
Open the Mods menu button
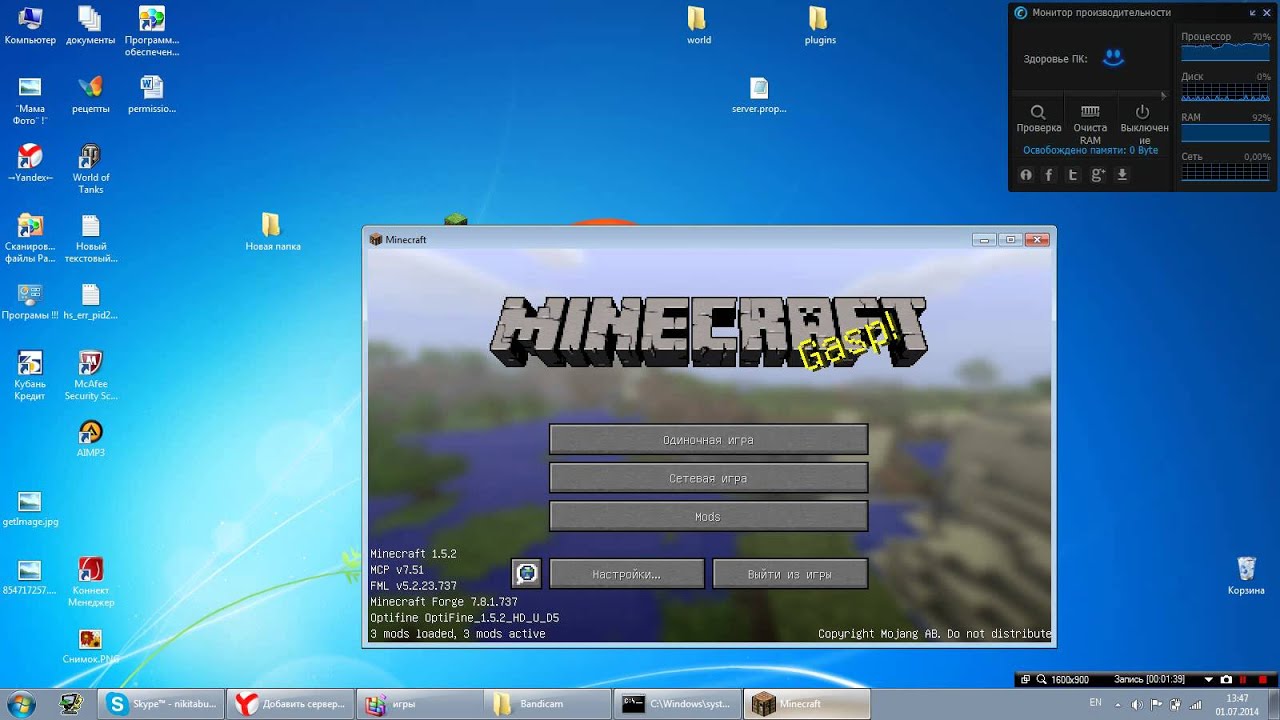708,517
